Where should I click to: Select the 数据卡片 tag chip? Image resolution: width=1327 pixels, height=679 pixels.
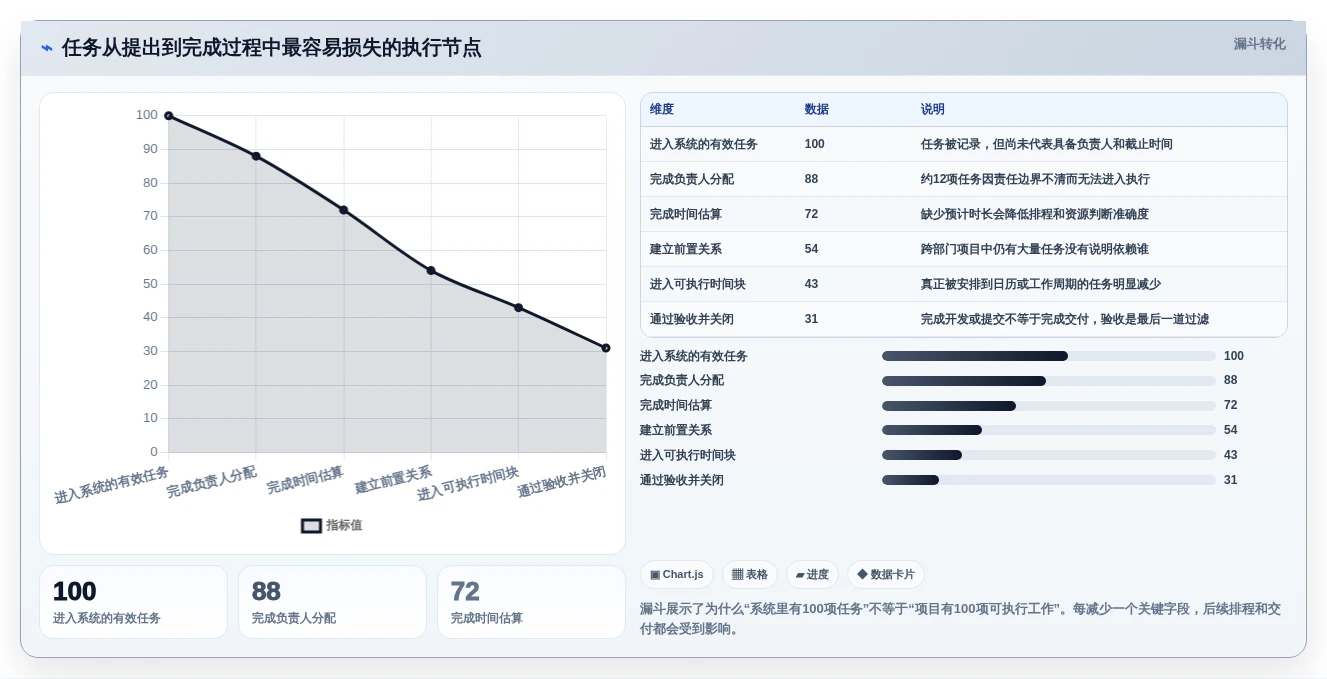886,574
